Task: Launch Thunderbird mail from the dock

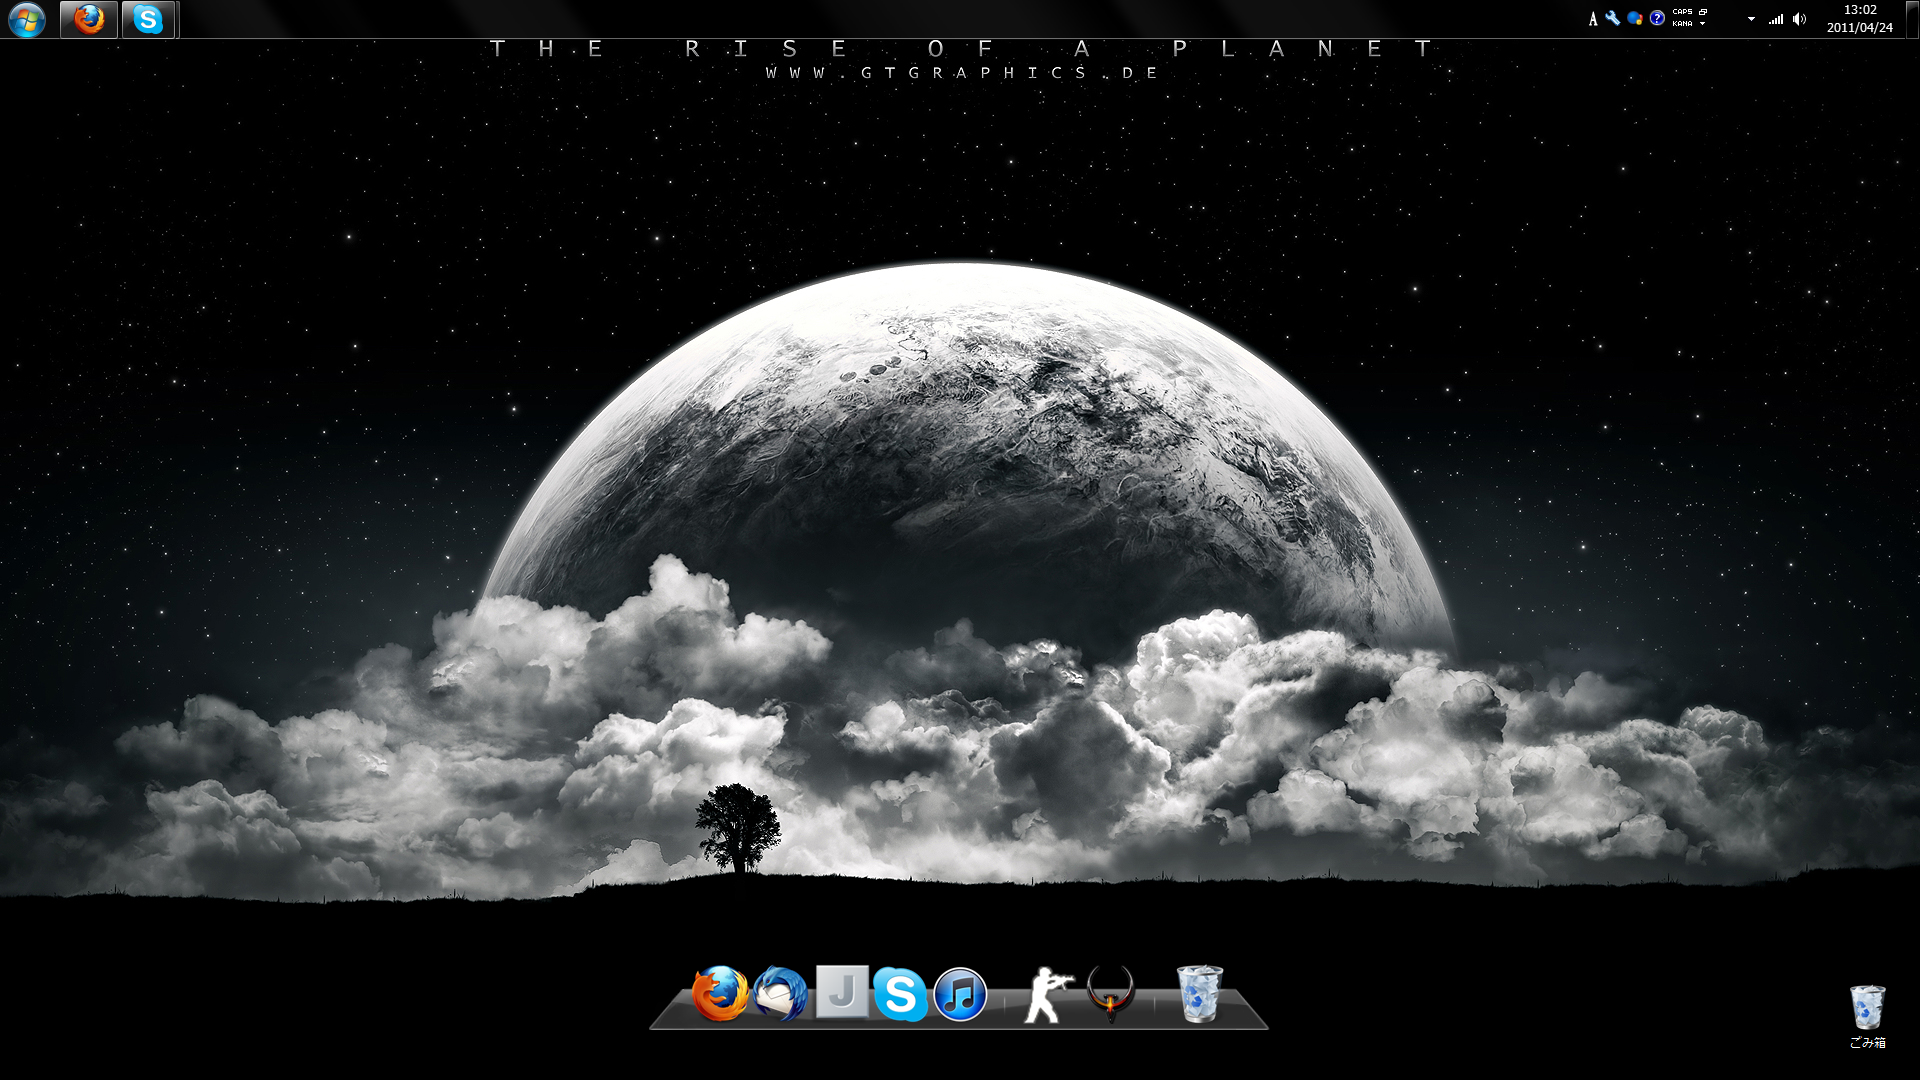Action: point(781,994)
